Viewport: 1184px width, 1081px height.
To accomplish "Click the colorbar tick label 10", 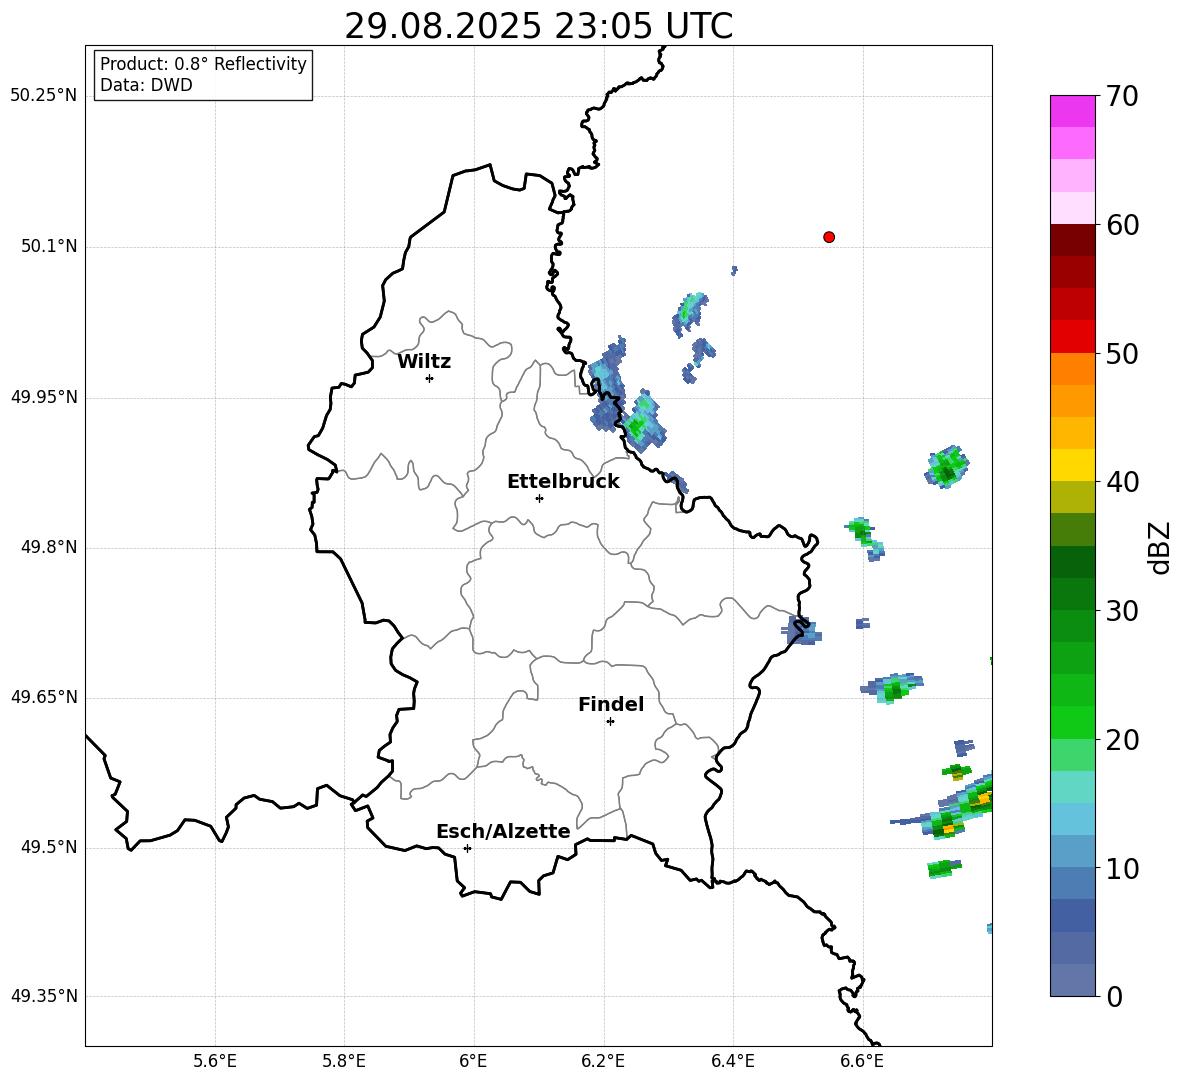I will 1122,869.
